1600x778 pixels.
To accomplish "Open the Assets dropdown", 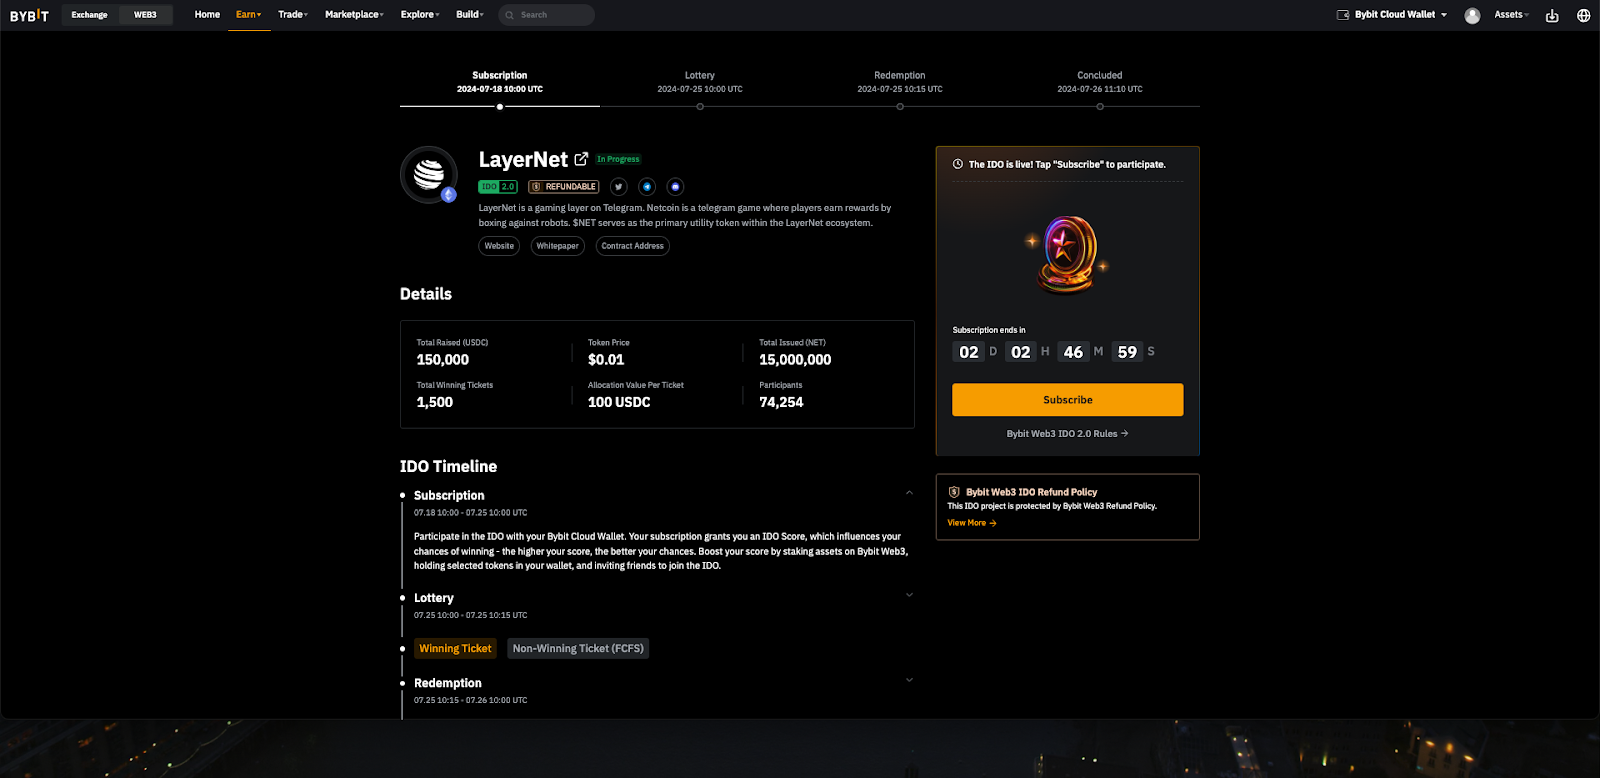I will click(1512, 15).
